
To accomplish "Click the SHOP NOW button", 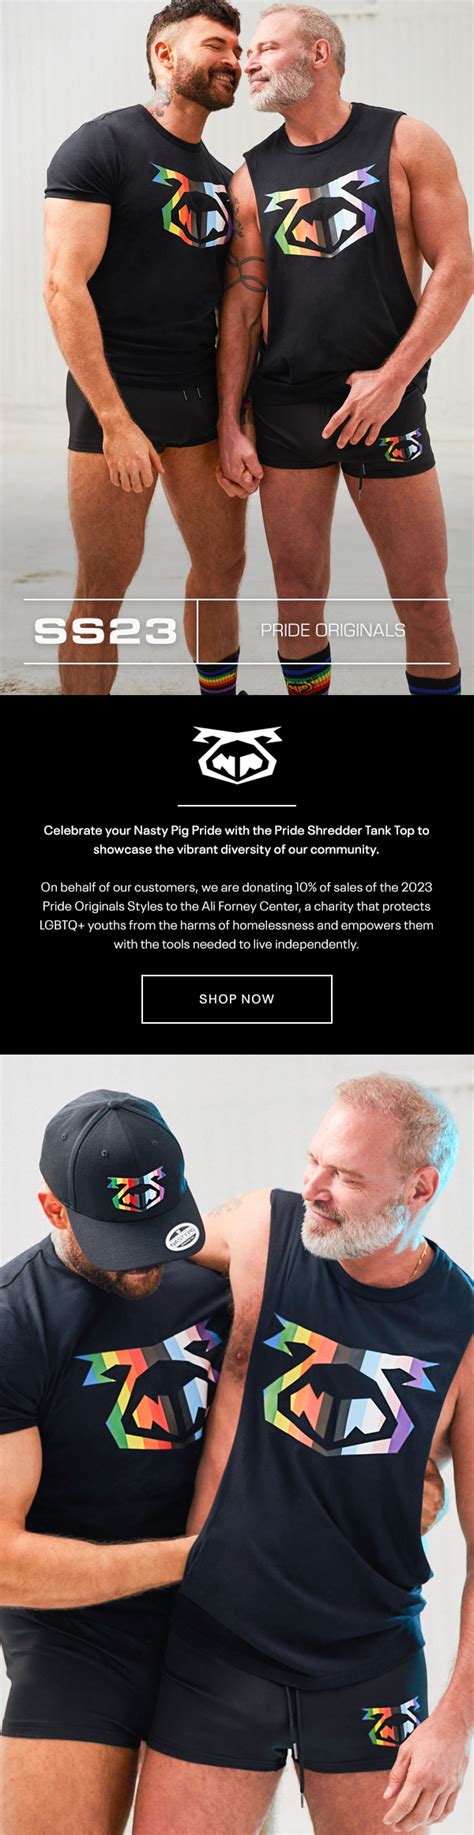I will pyautogui.click(x=236, y=998).
